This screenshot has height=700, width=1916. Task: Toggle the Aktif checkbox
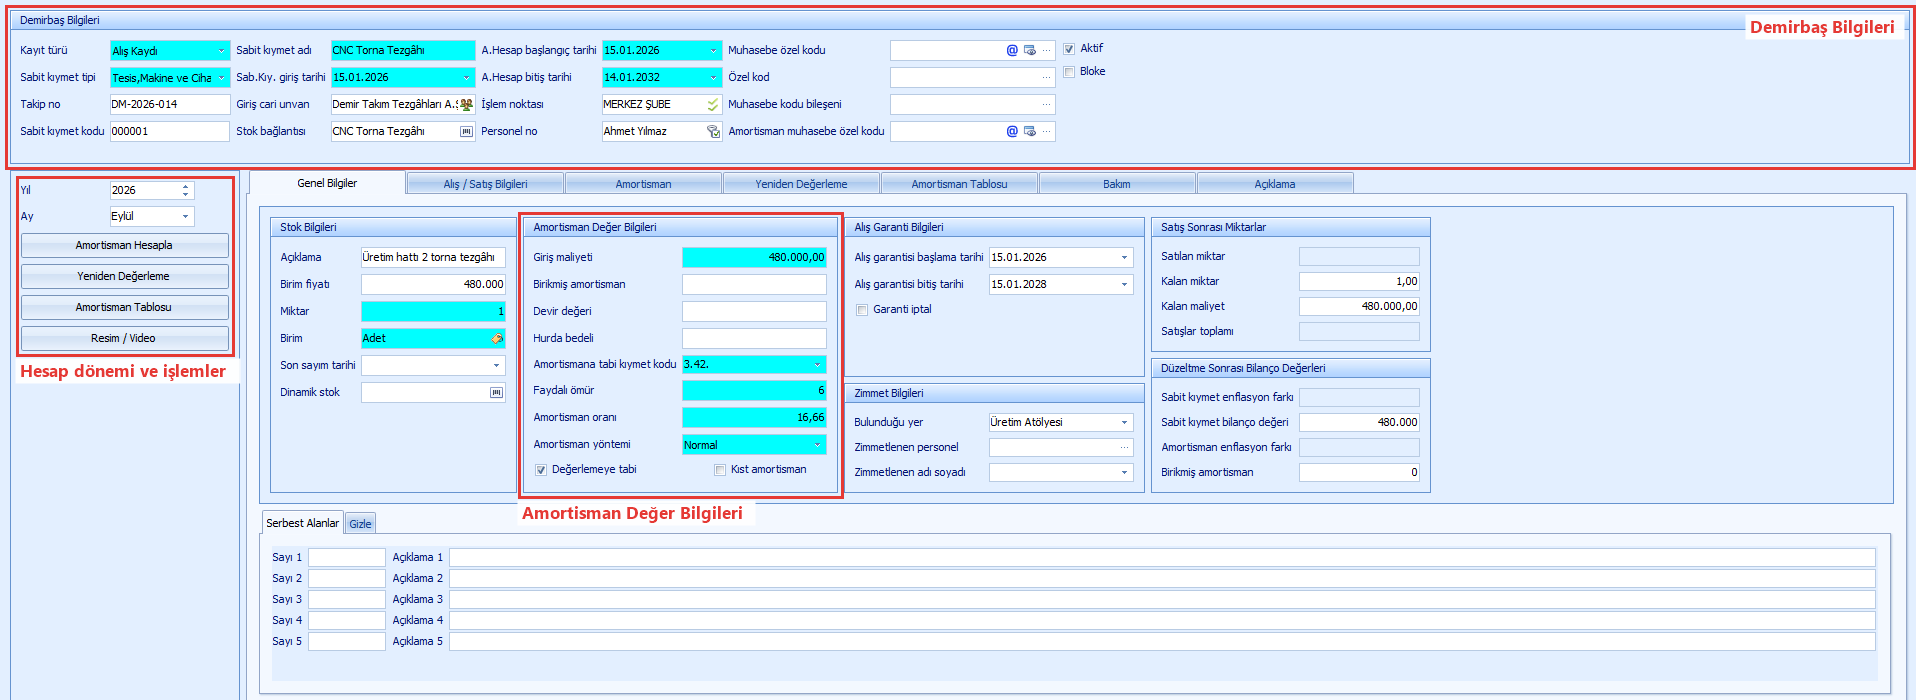tap(1069, 49)
